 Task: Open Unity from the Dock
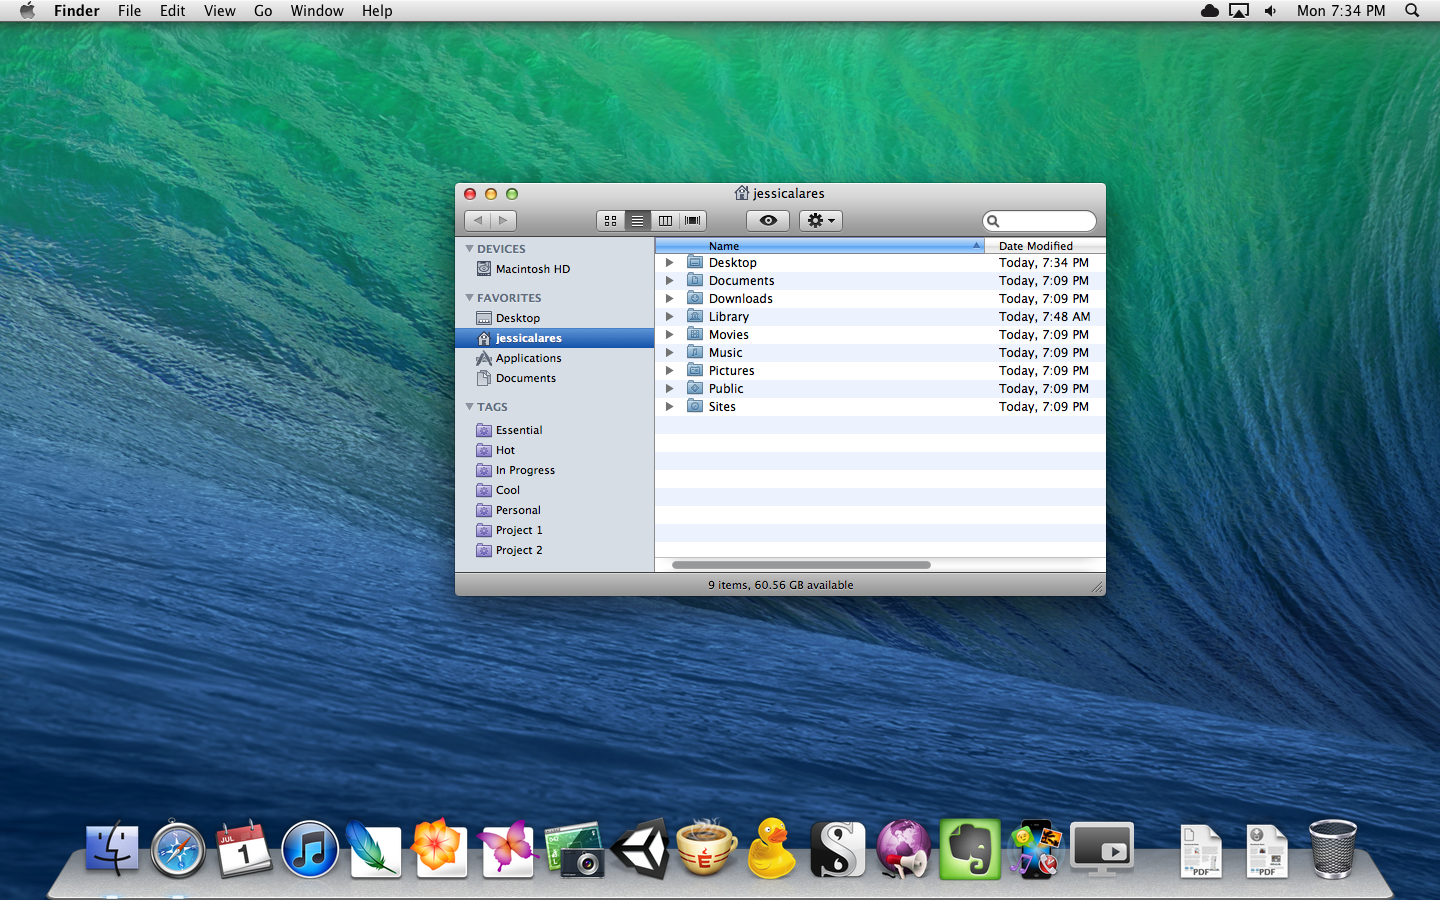640,850
